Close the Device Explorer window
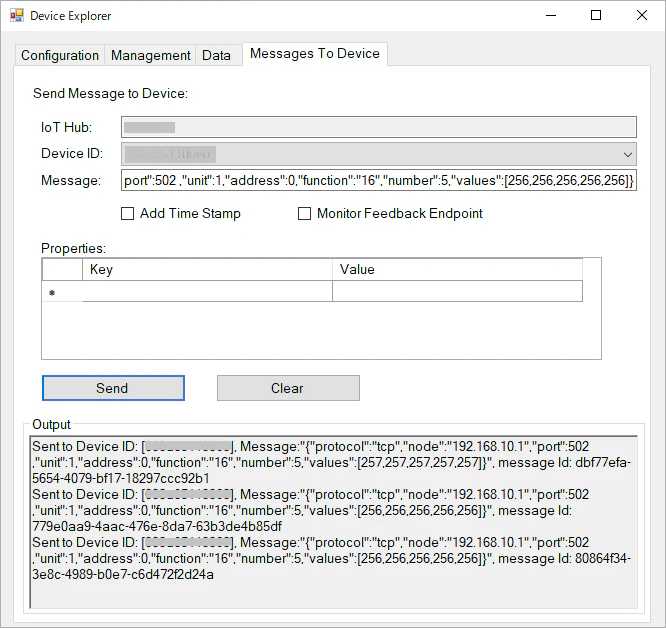The image size is (666, 628). pyautogui.click(x=642, y=16)
